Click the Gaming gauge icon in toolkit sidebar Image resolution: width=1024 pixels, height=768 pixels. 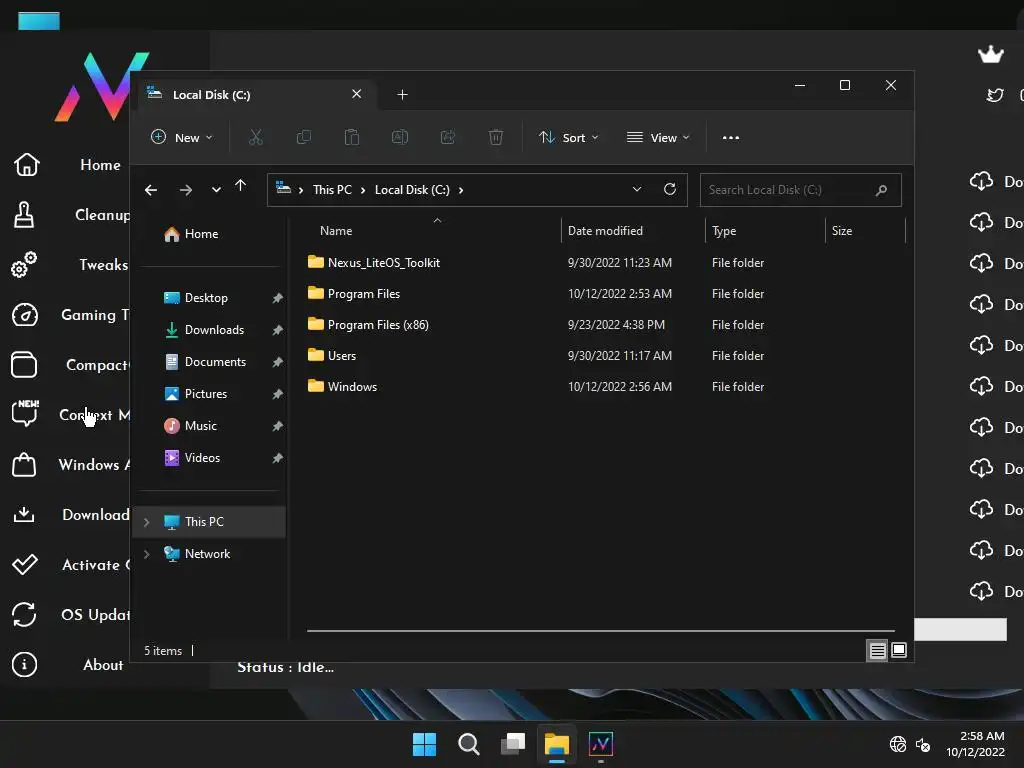(25, 315)
